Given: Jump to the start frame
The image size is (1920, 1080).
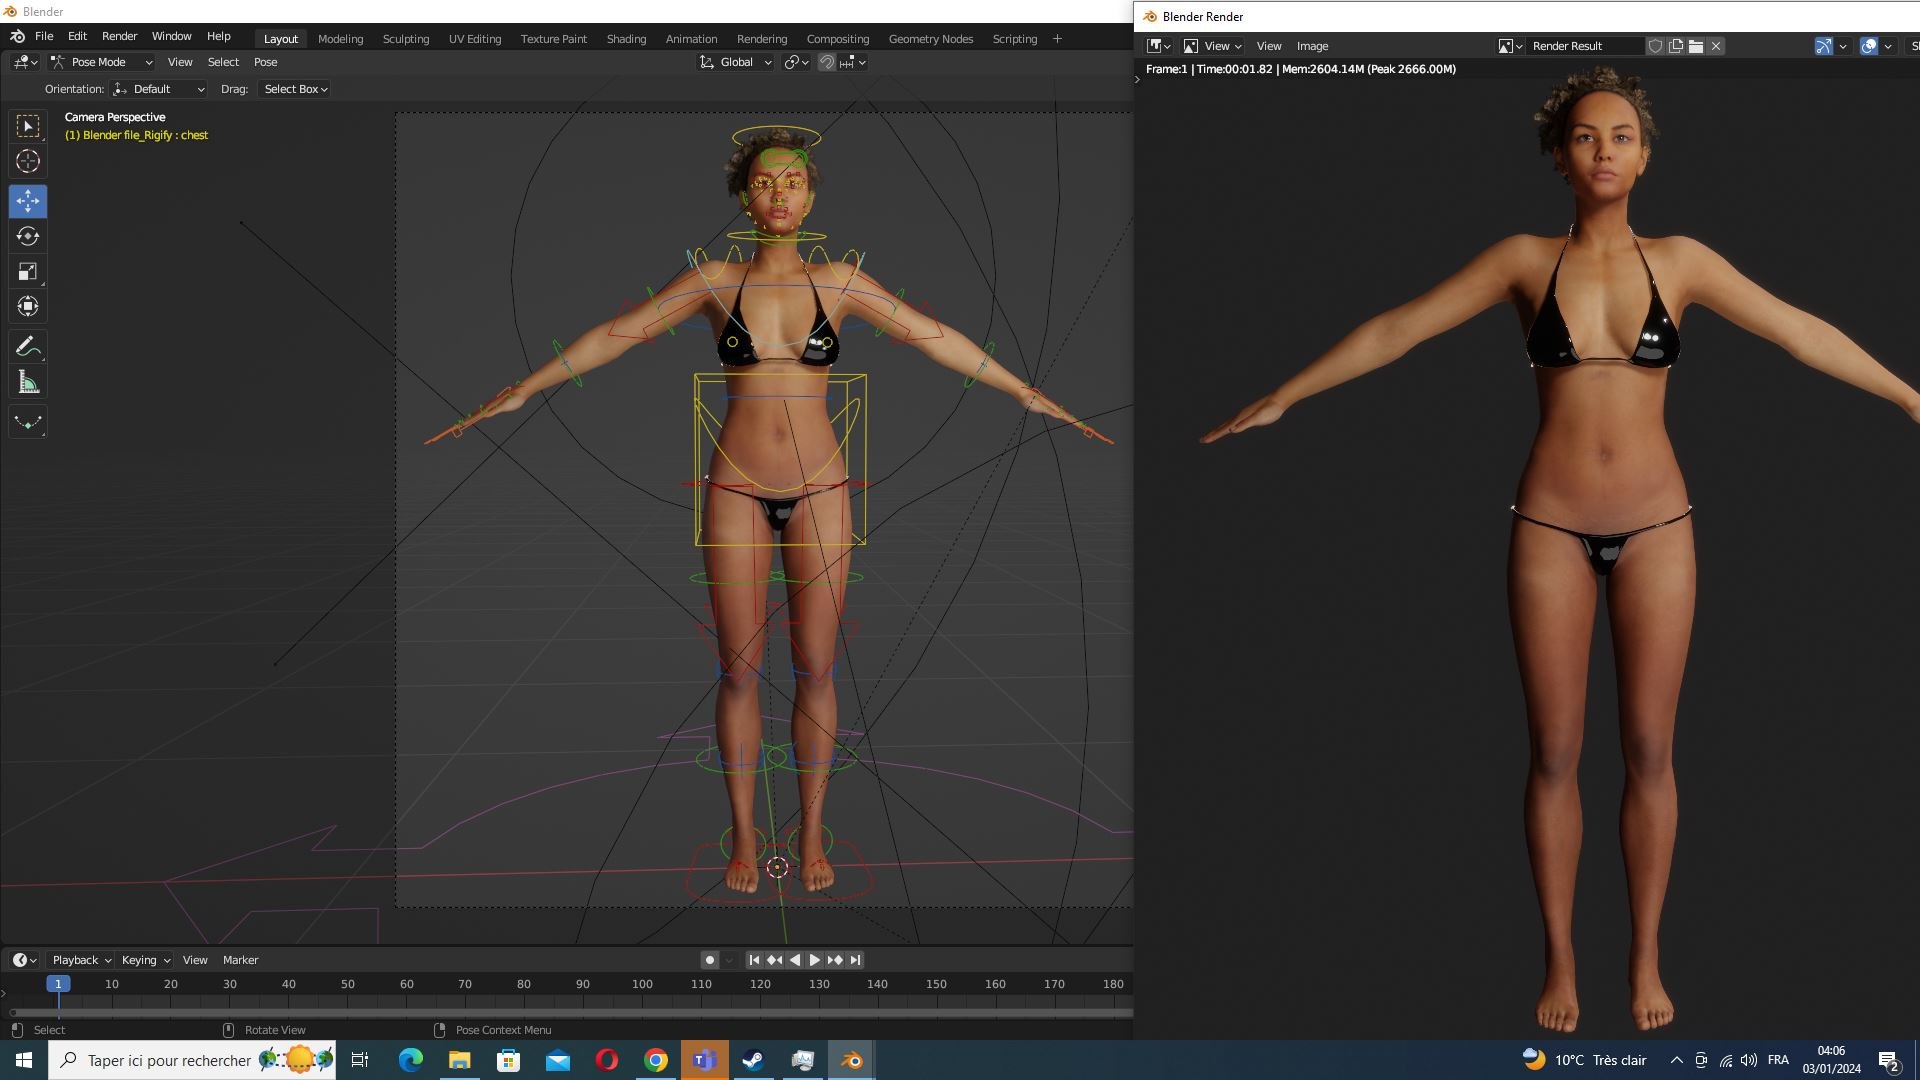Looking at the screenshot, I should click(754, 960).
